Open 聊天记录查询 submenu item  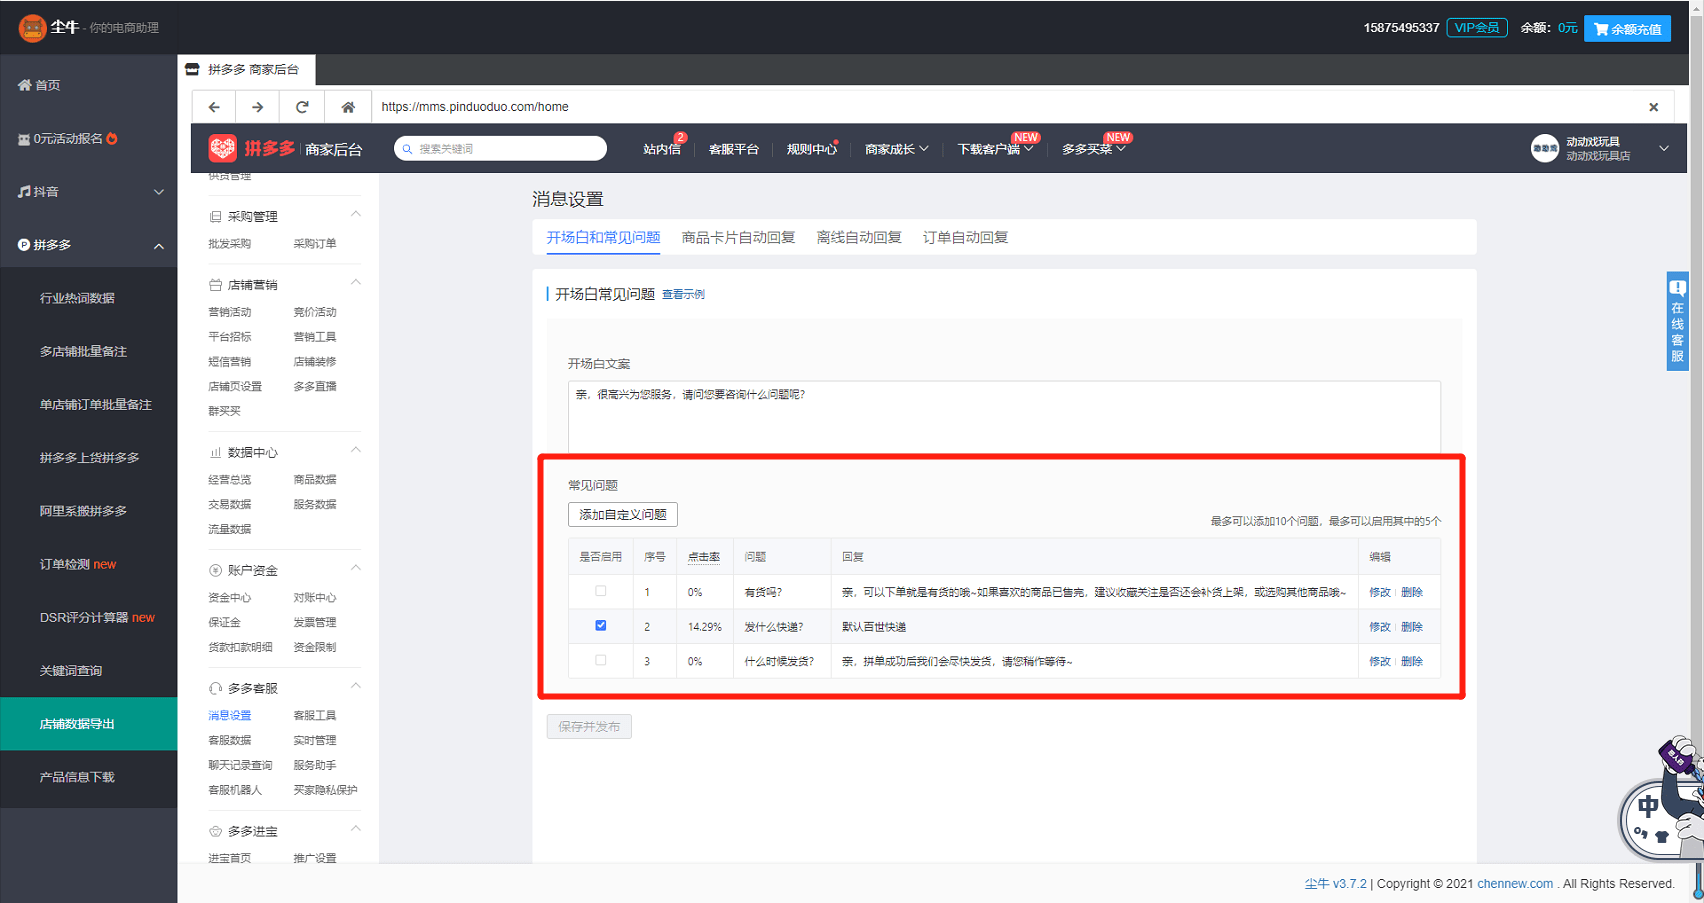[x=240, y=765]
